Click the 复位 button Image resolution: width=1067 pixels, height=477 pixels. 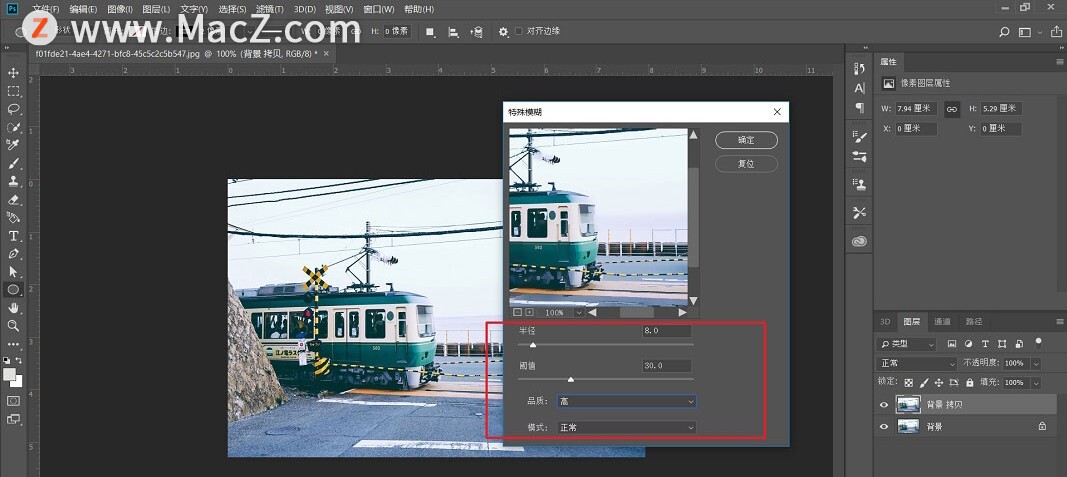[746, 163]
